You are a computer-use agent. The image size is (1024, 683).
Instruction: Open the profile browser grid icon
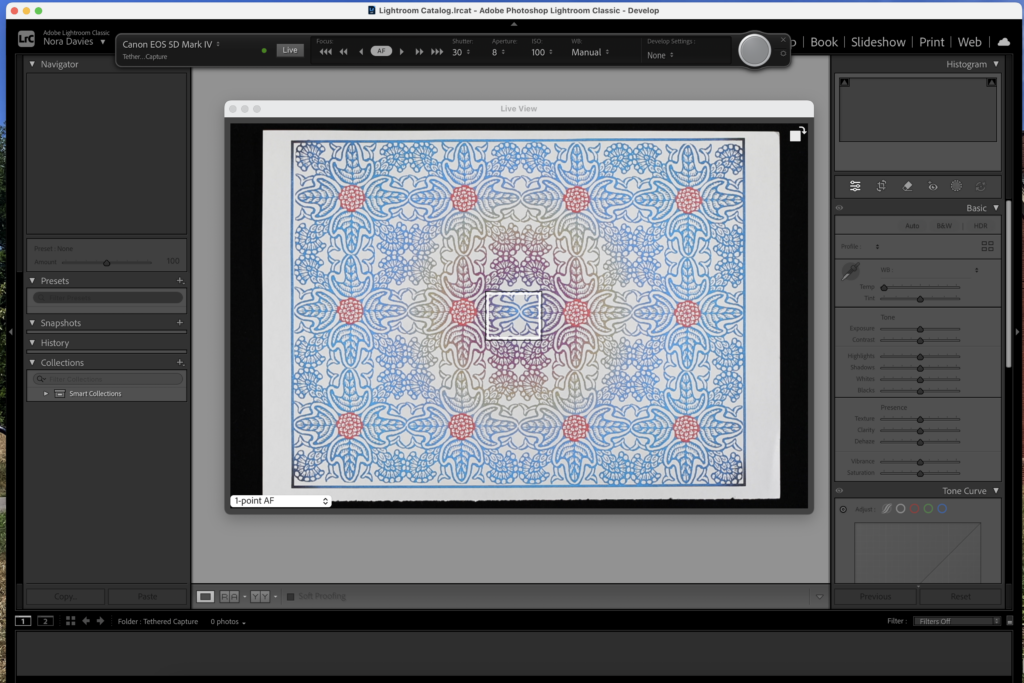[x=988, y=245]
